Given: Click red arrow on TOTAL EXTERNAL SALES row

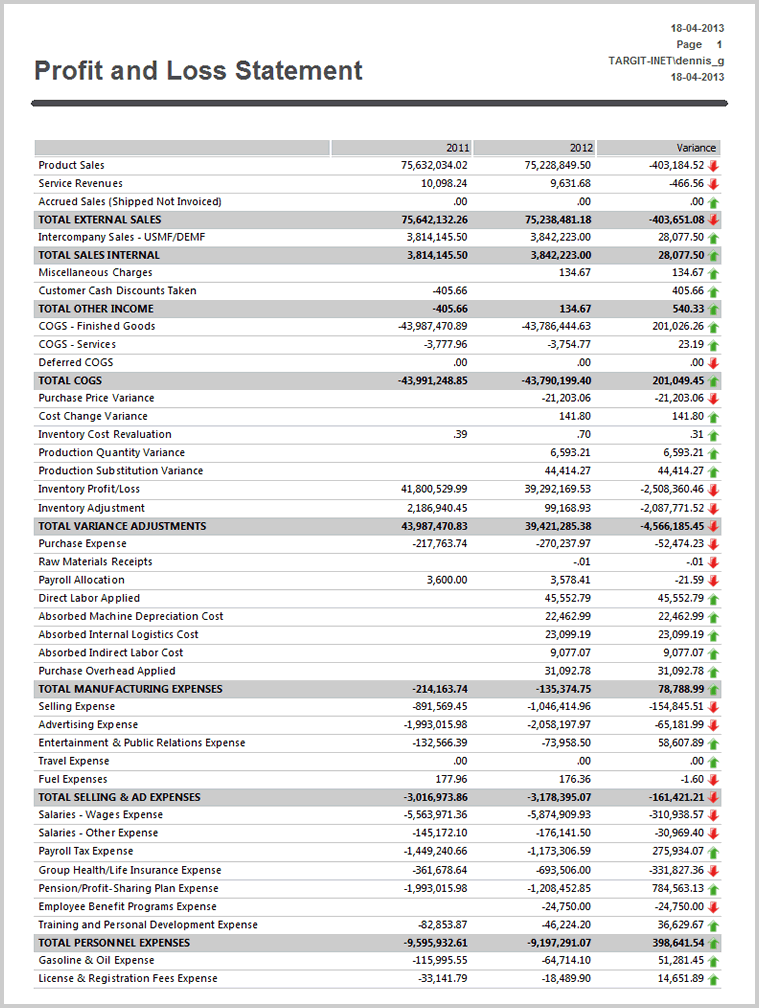Looking at the screenshot, I should (x=713, y=220).
